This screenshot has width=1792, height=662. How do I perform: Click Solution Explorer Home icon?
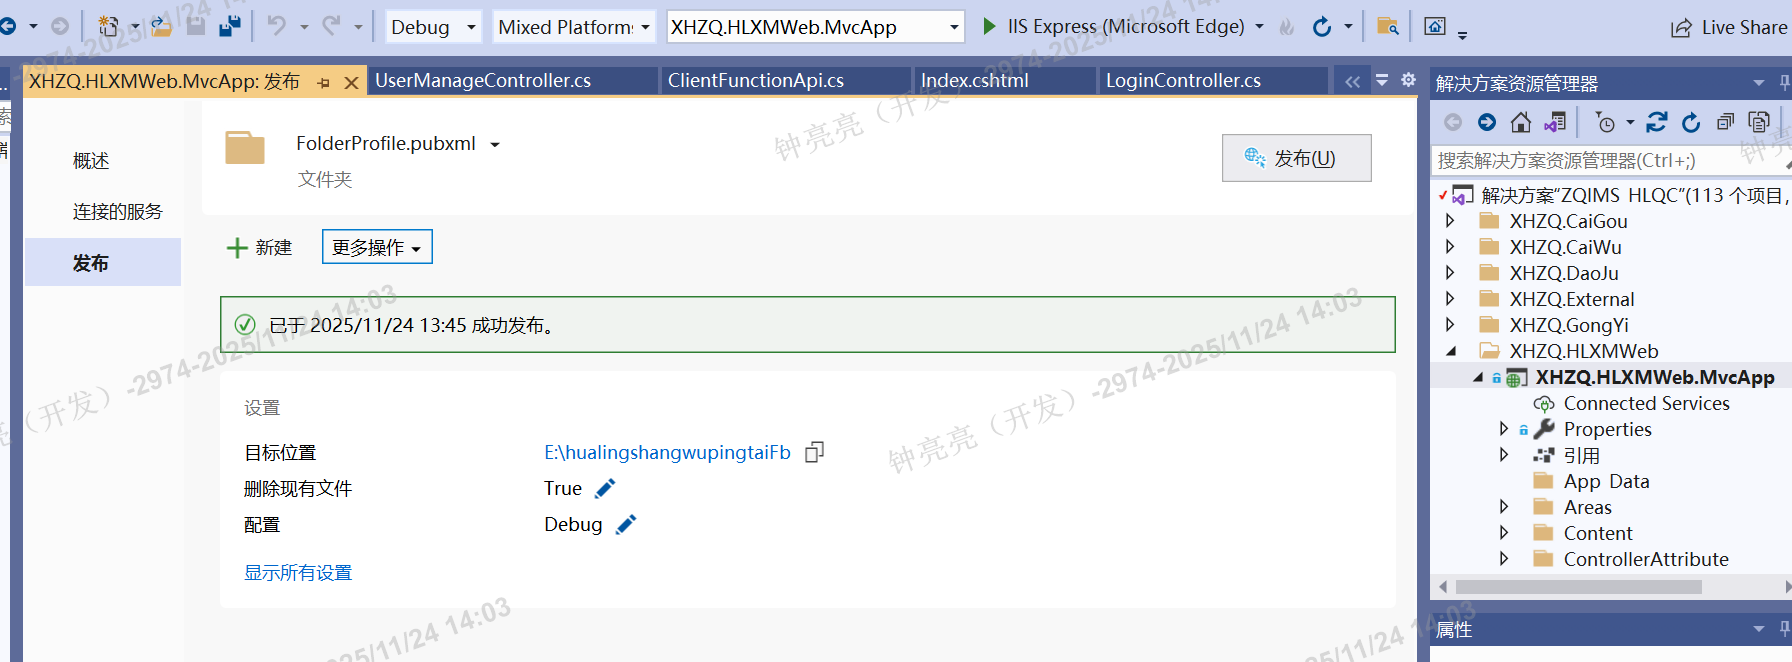pos(1521,122)
